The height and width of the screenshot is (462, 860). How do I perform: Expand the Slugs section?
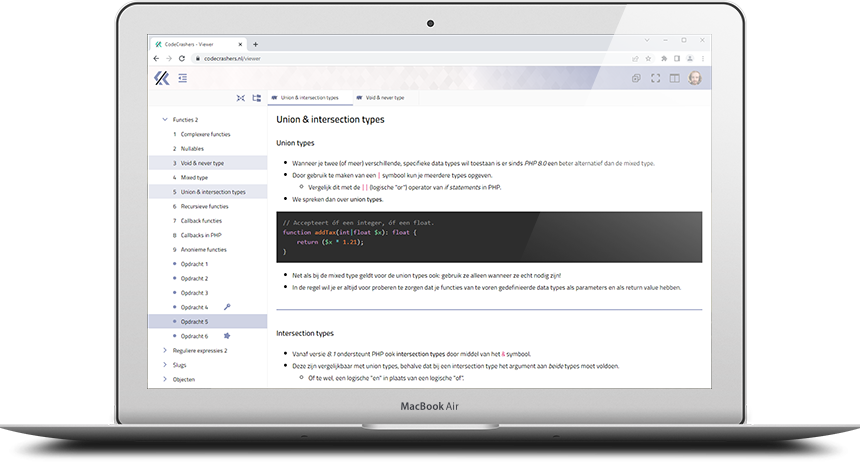[164, 365]
